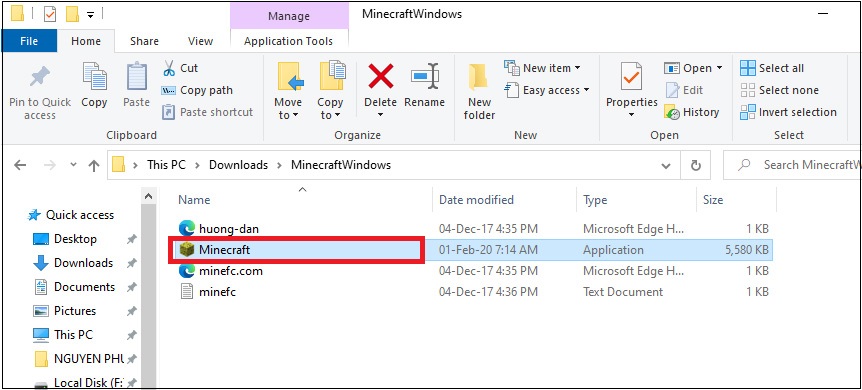862x390 pixels.
Task: Click Select all in Select group
Action: 772,68
